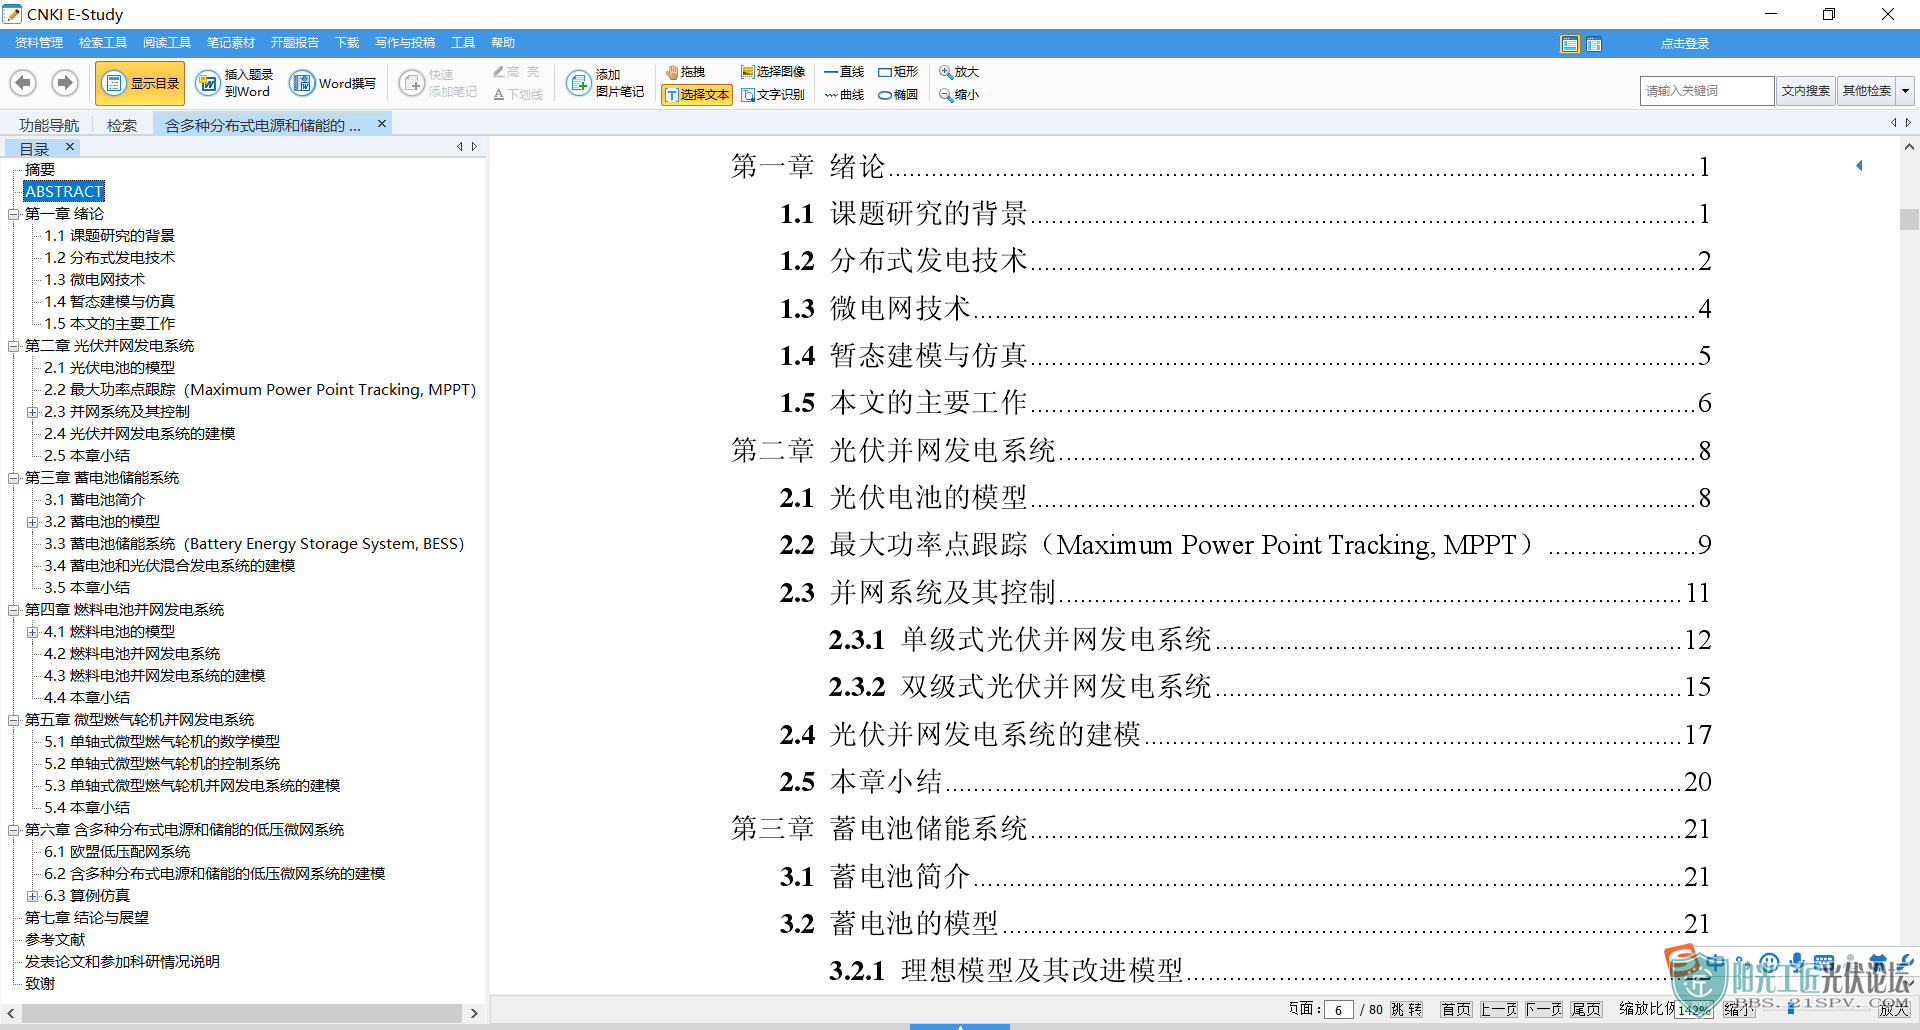The height and width of the screenshot is (1030, 1920).
Task: Open the 开题报告 menu
Action: (295, 43)
